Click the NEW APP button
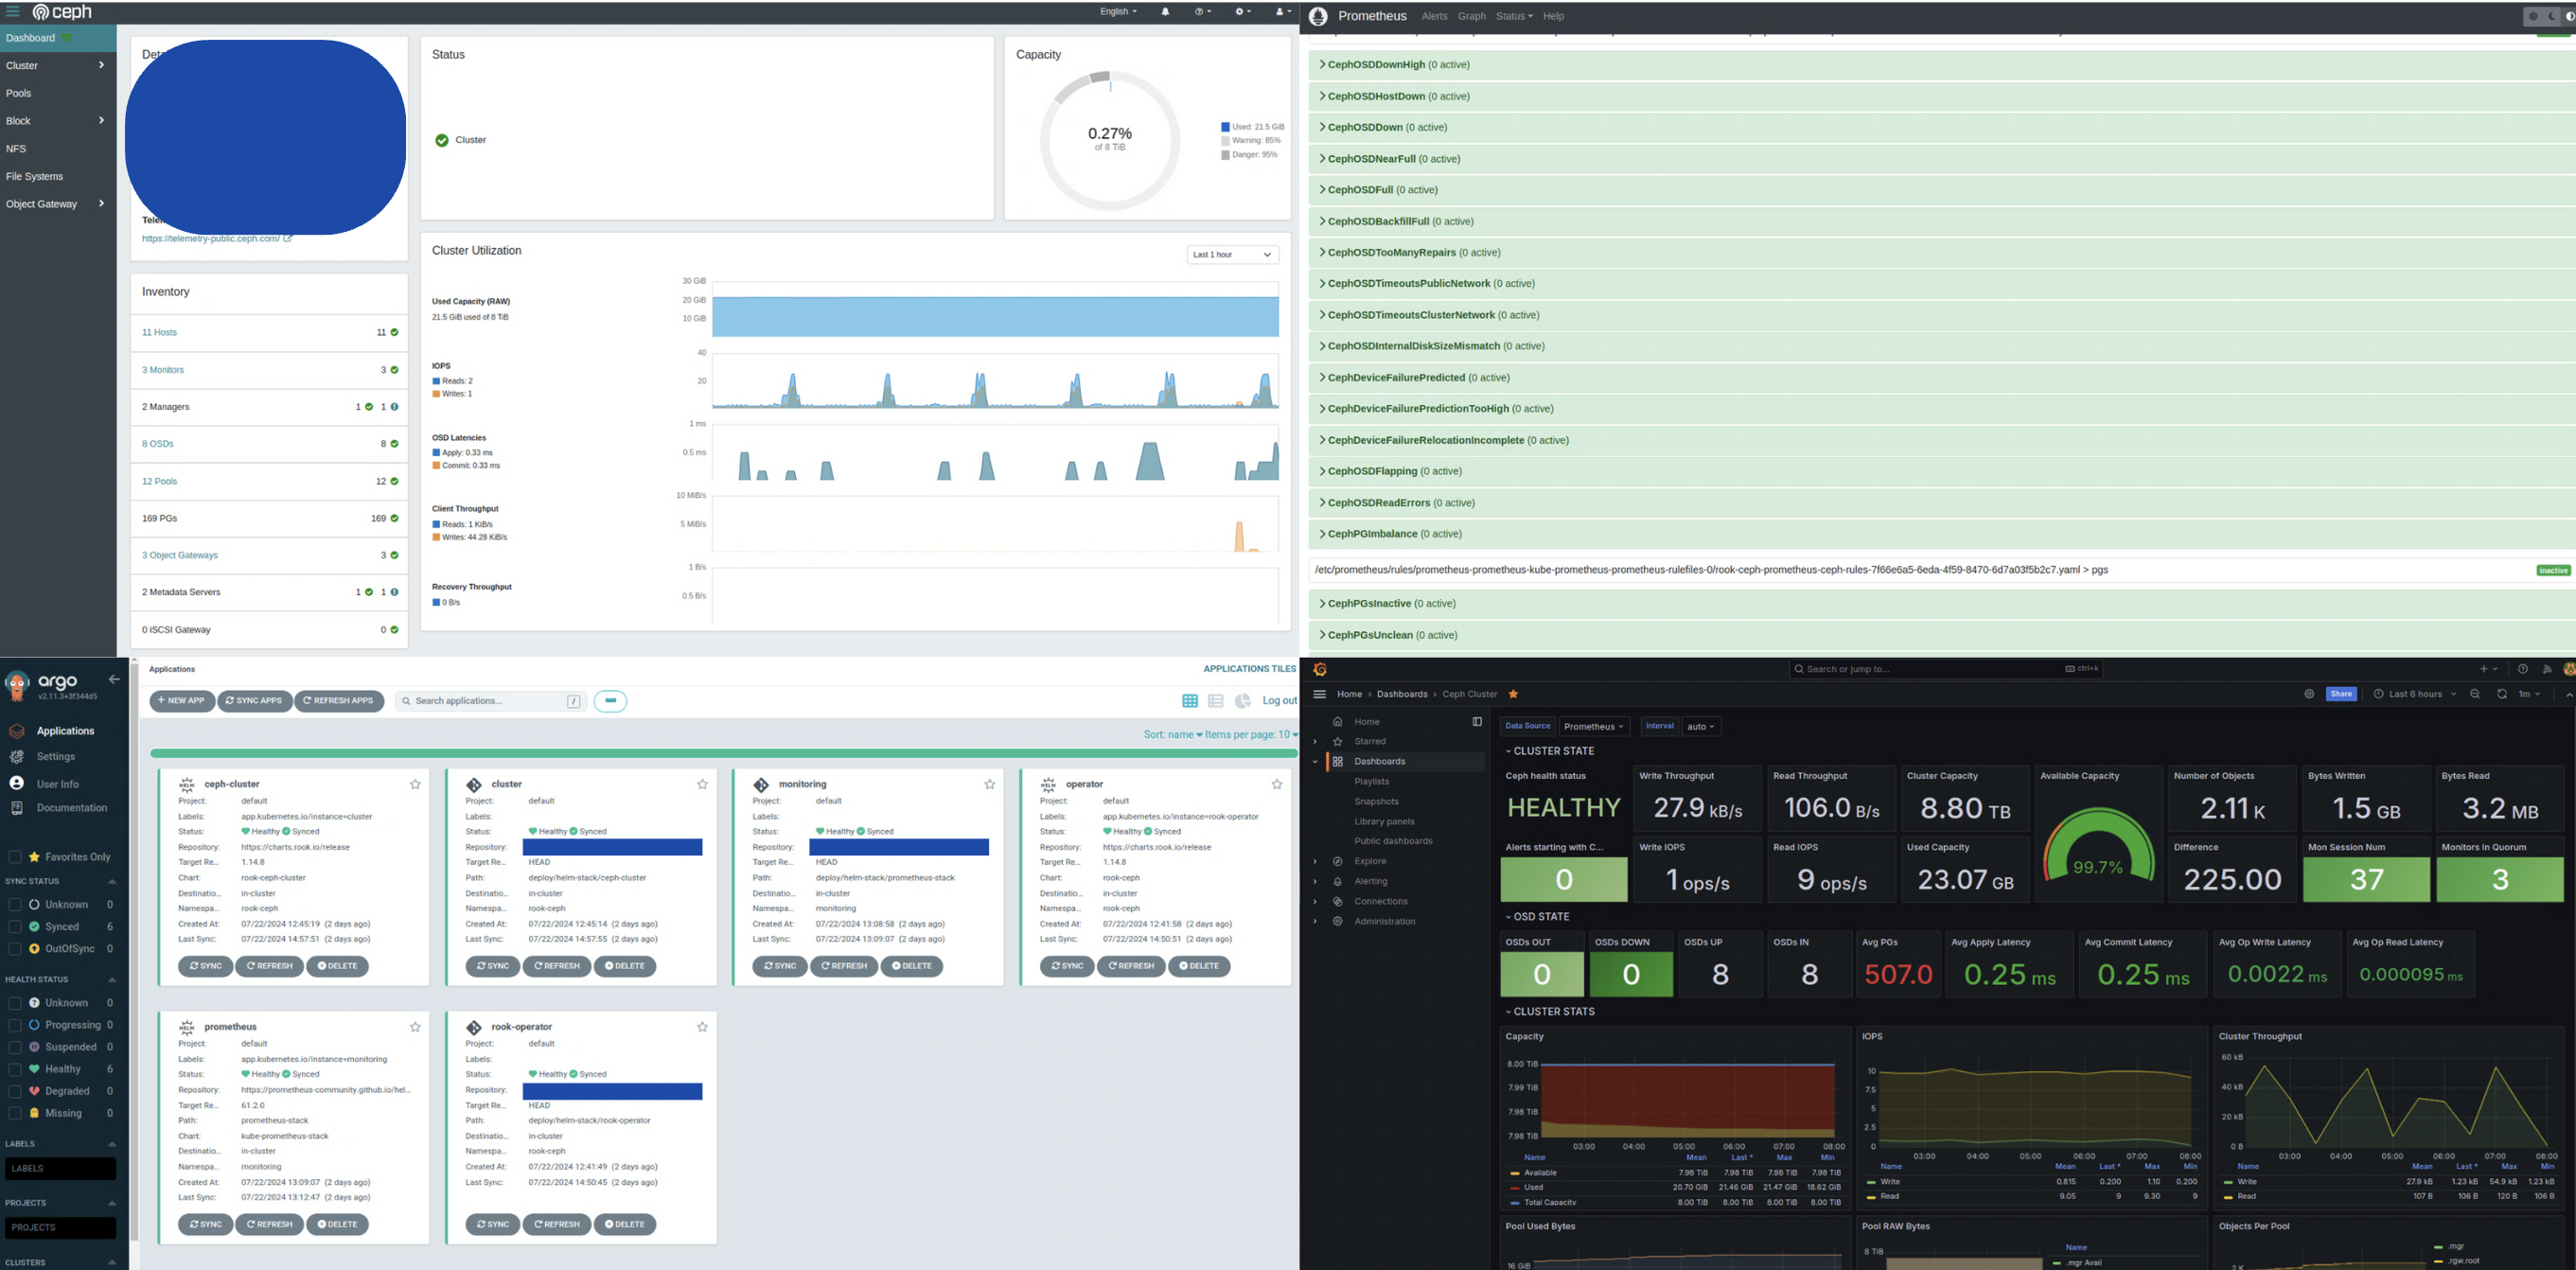The width and height of the screenshot is (2576, 1270). click(x=182, y=701)
